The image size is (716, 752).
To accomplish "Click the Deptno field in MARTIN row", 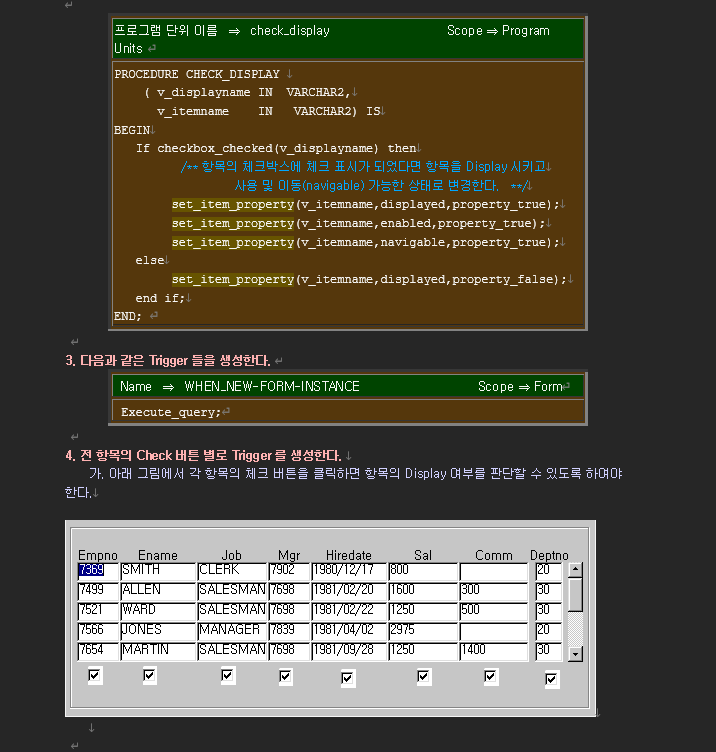I will pos(548,651).
